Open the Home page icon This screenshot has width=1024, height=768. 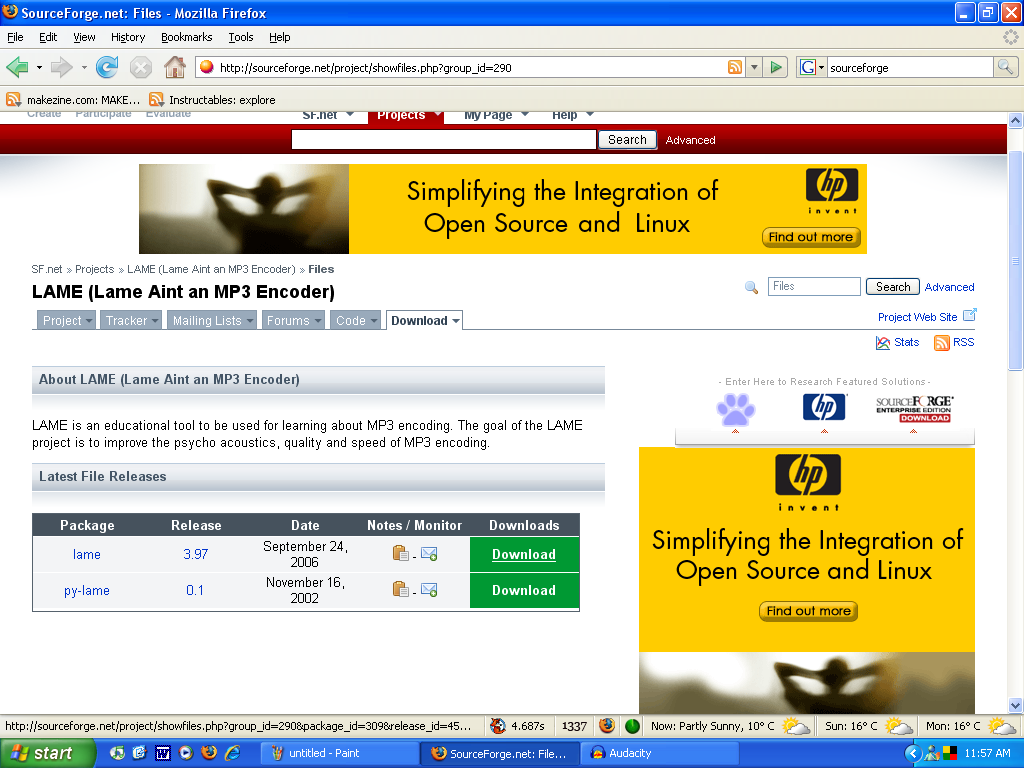174,67
